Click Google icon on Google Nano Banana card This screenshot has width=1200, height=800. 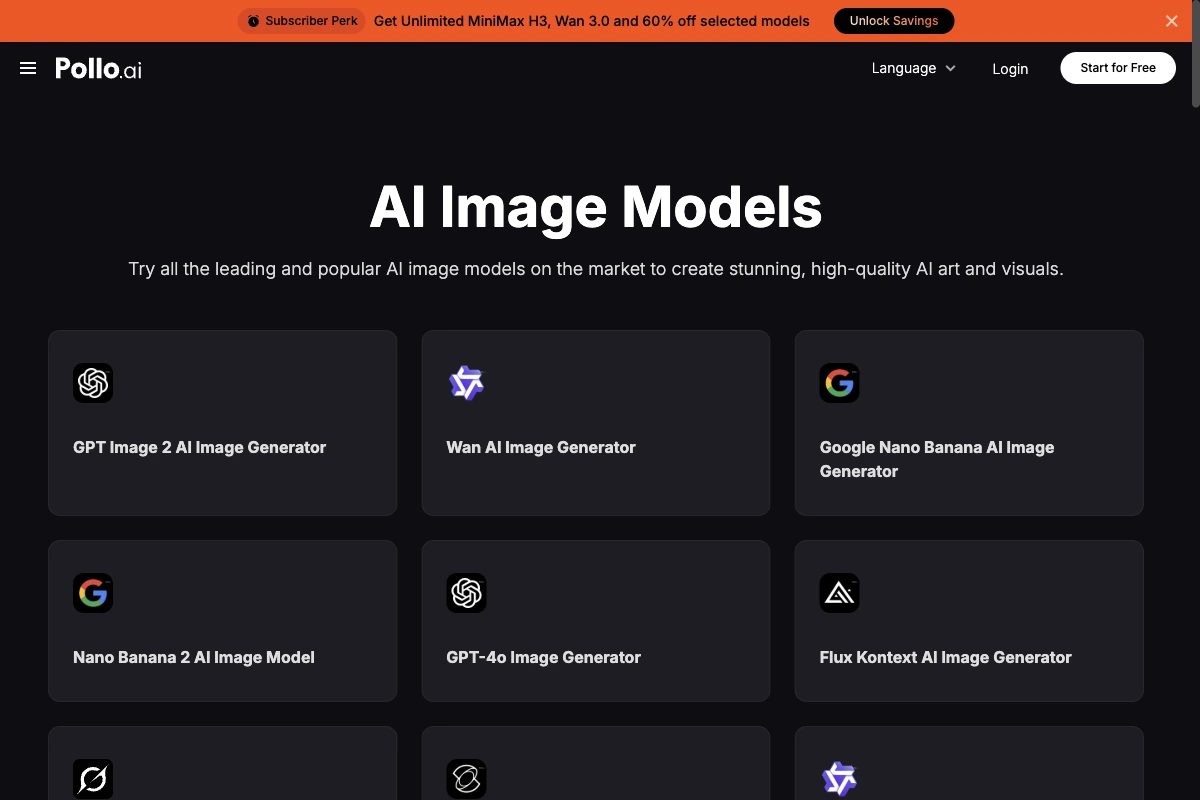click(839, 383)
